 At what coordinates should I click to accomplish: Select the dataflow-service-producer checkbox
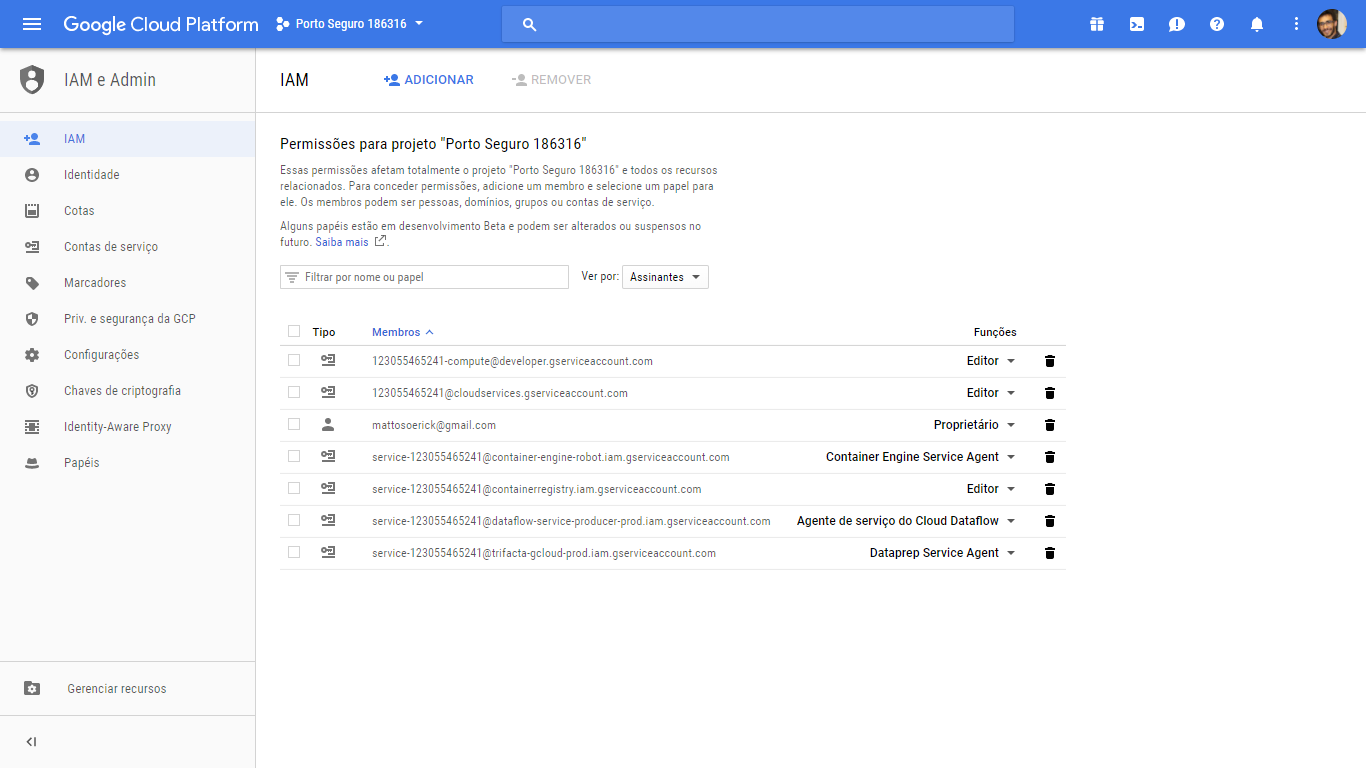[x=294, y=520]
